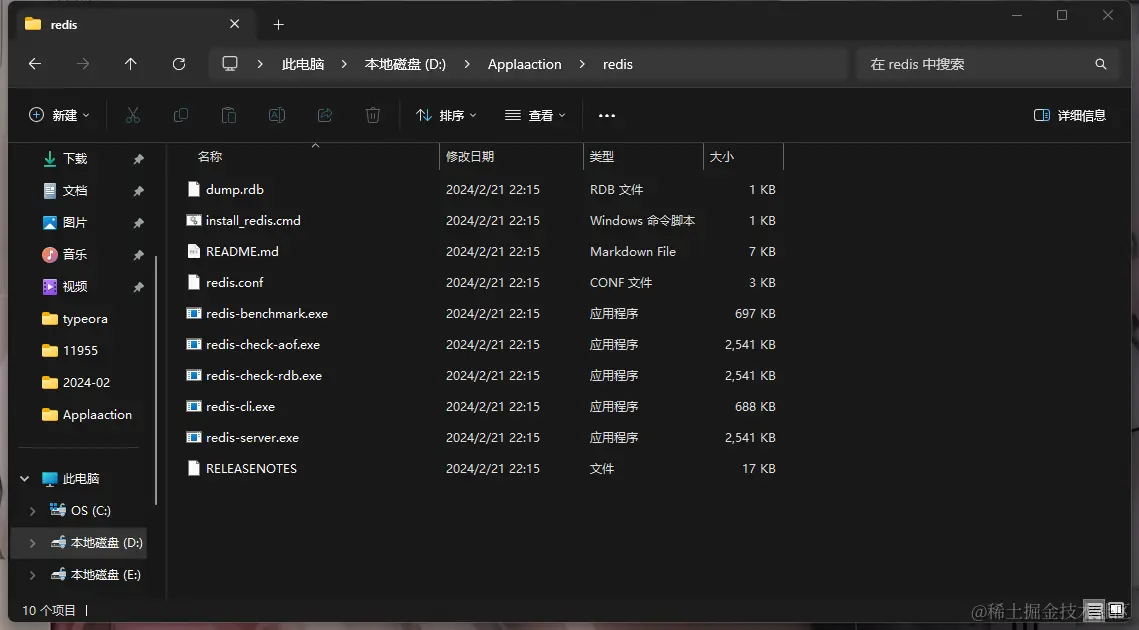
Task: Click the dump.rdb file icon
Action: (193, 189)
